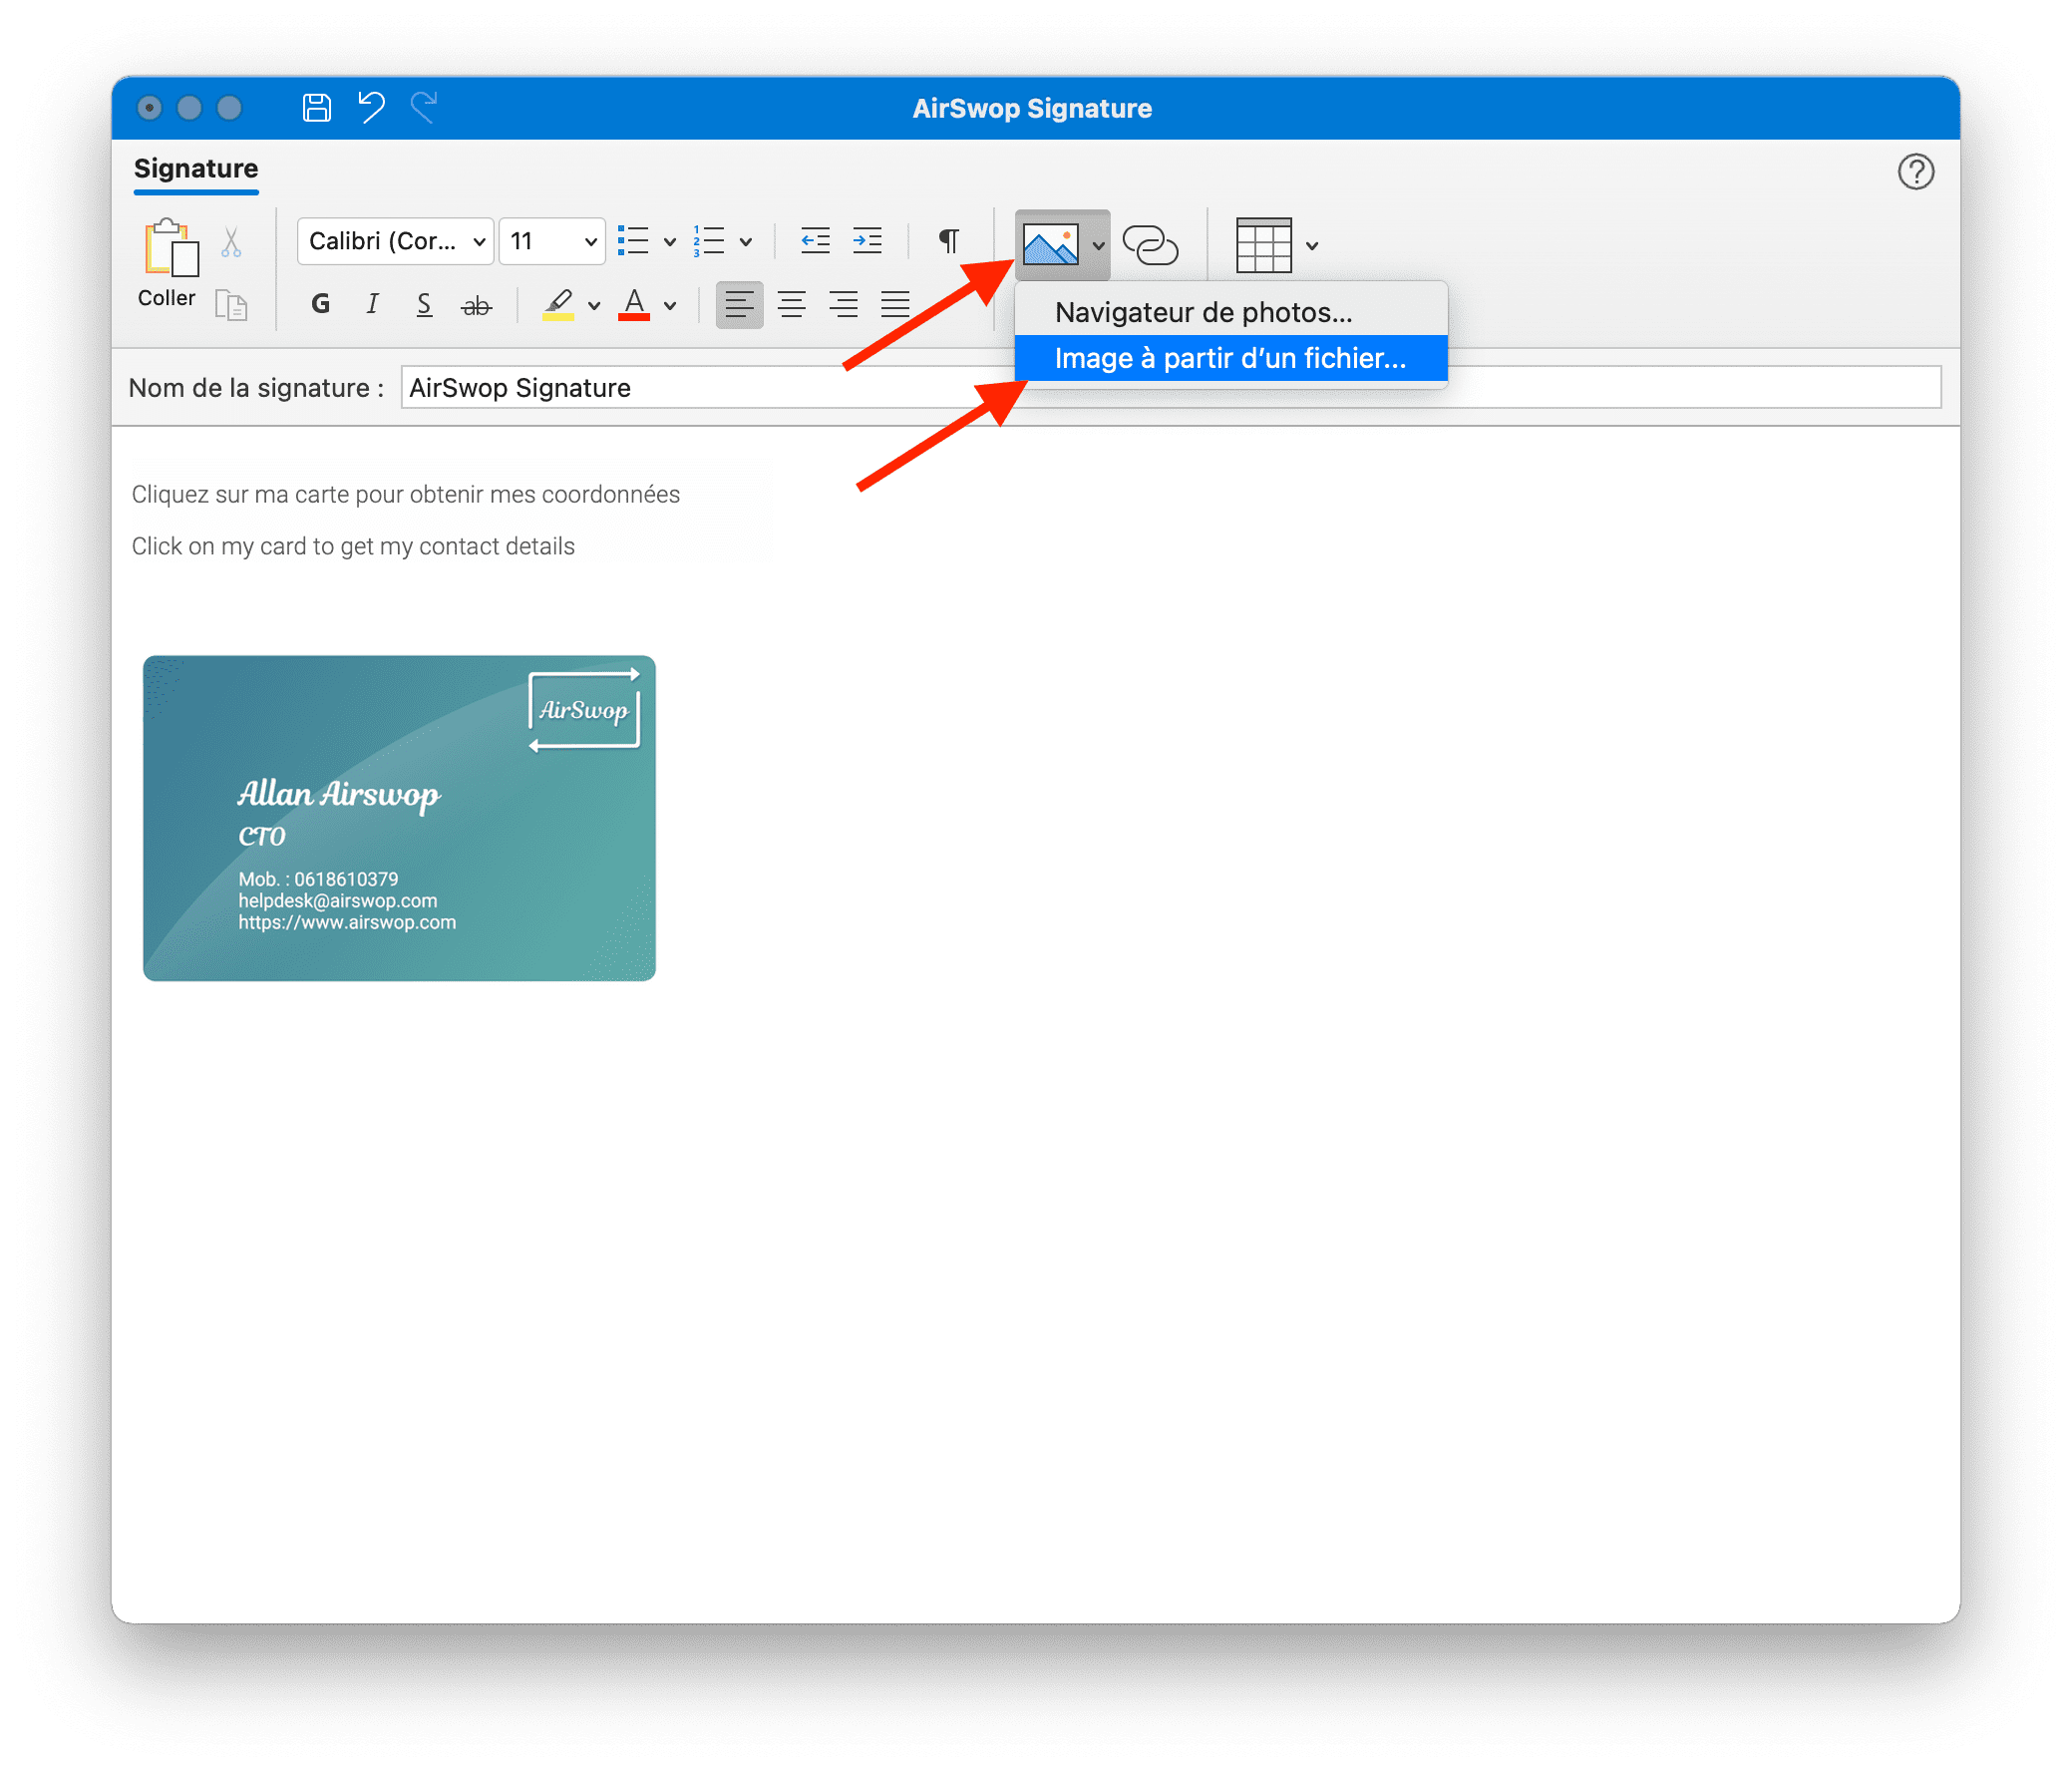
Task: Center align the text
Action: (x=792, y=304)
